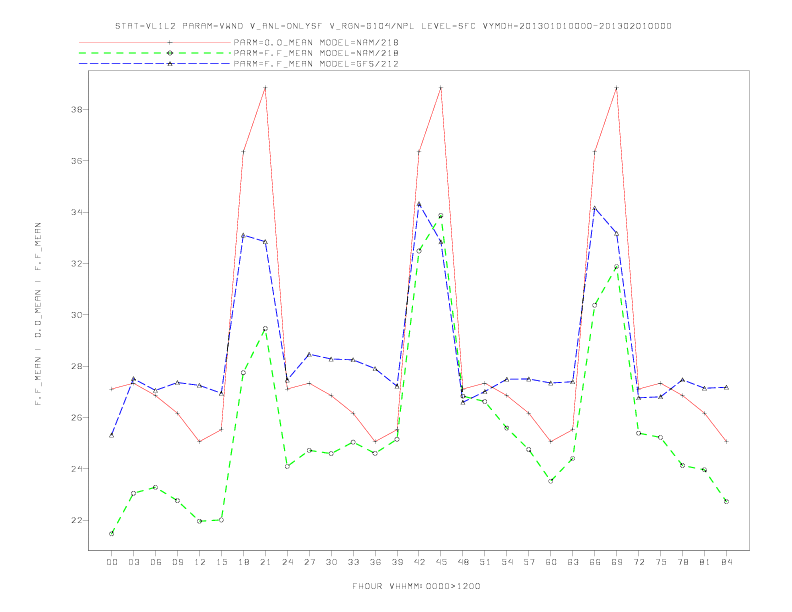Viewport: 792px width, 612px height.
Task: Click x-axis tick label 27
Action: (x=309, y=562)
